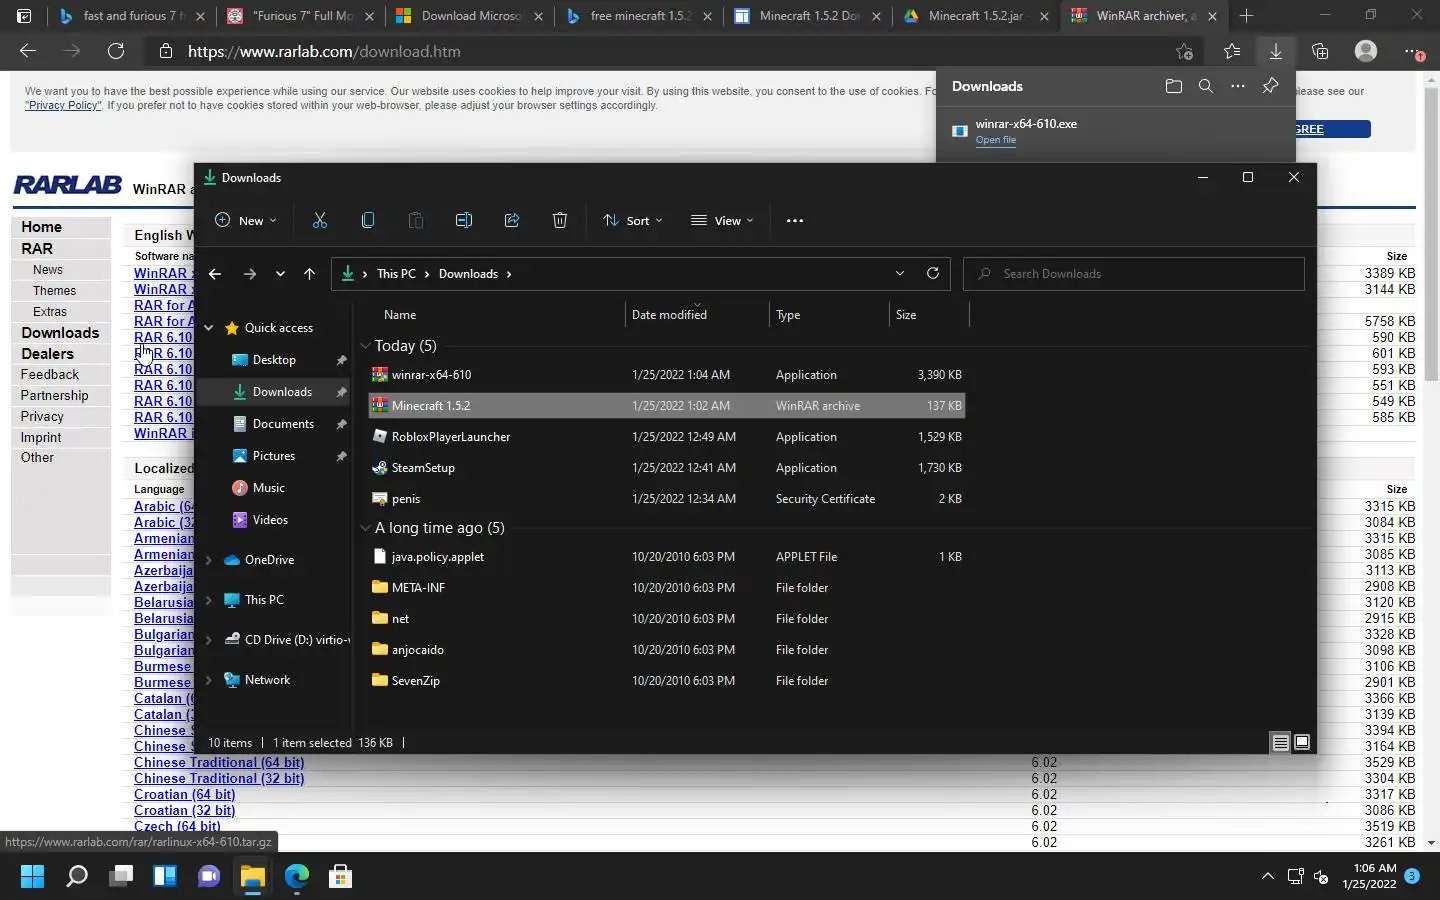Image resolution: width=1440 pixels, height=900 pixels.
Task: Sort files by Name column header
Action: click(400, 315)
